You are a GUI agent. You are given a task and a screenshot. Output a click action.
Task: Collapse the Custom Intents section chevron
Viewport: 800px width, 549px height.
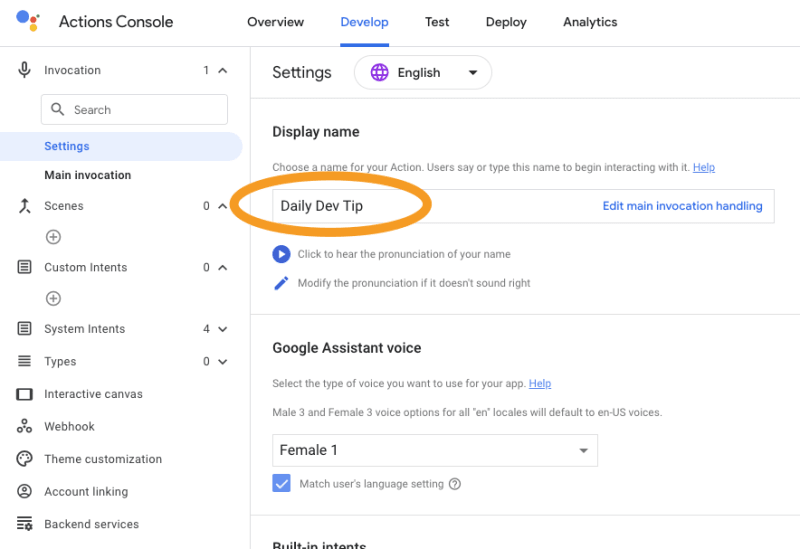coord(222,267)
